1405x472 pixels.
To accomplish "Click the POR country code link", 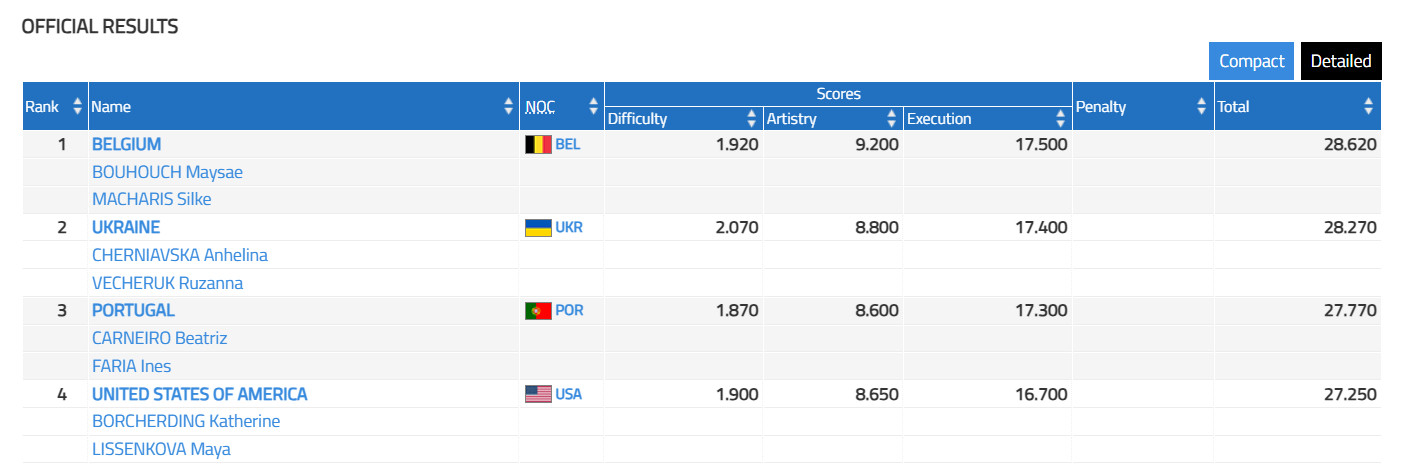I will click(569, 311).
